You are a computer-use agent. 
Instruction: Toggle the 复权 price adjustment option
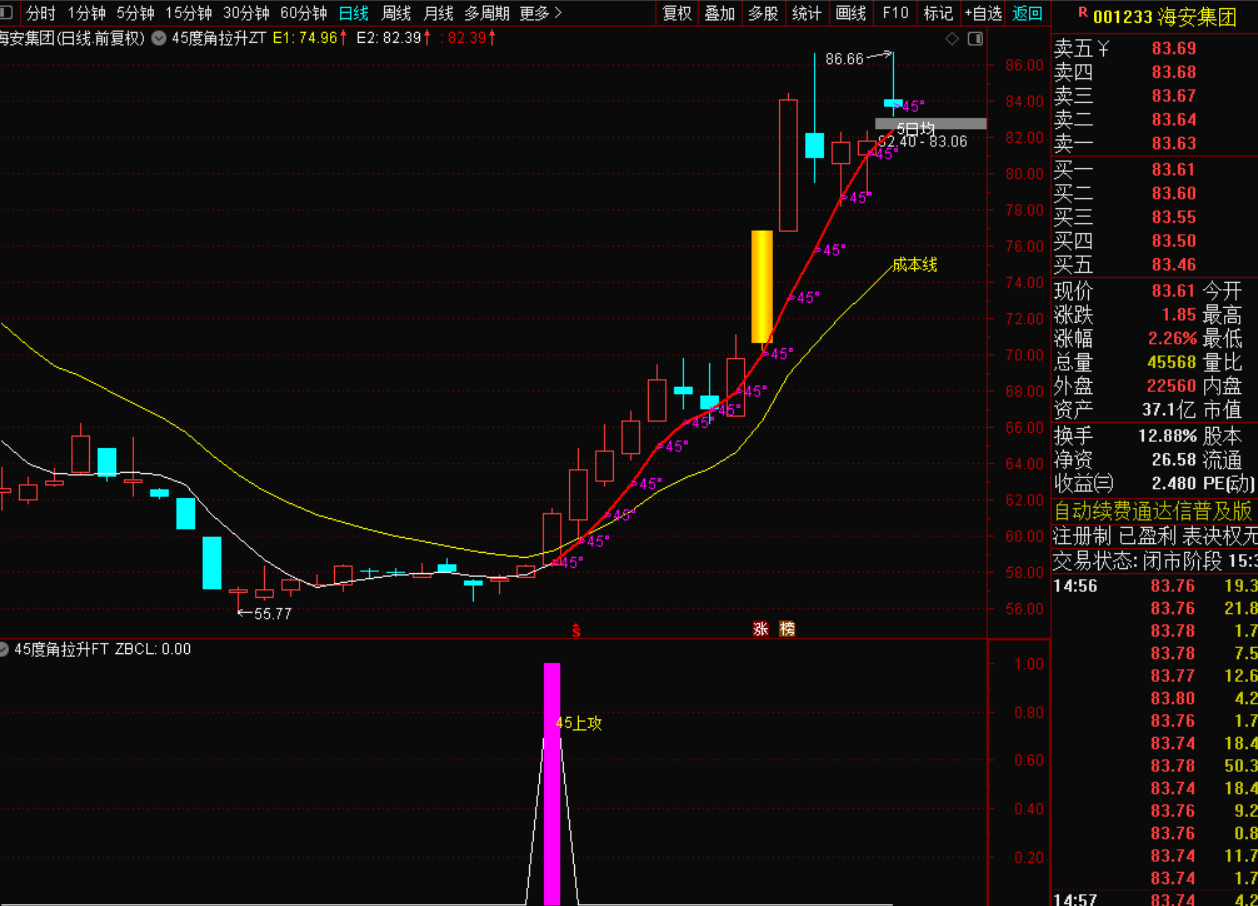coord(677,13)
